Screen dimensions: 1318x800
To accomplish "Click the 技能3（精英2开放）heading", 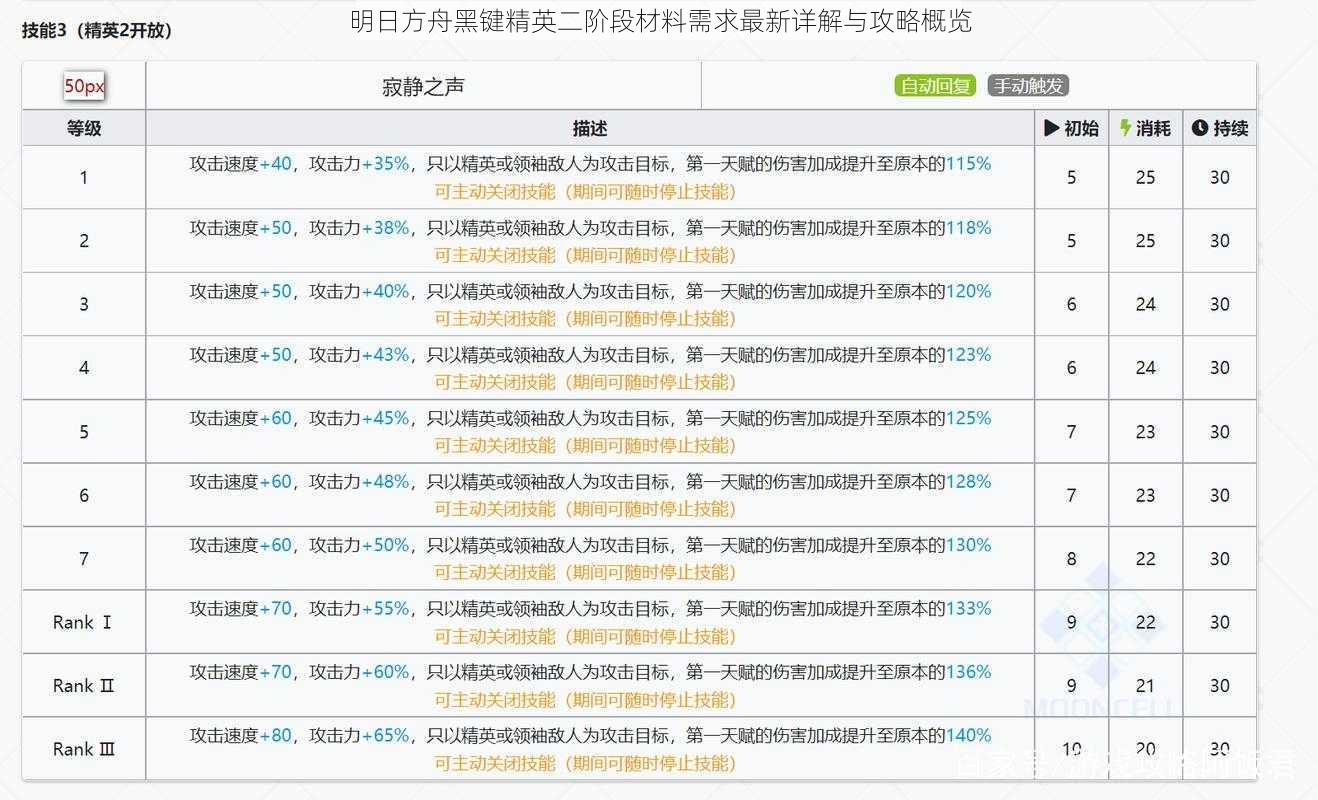I will 97,30.
